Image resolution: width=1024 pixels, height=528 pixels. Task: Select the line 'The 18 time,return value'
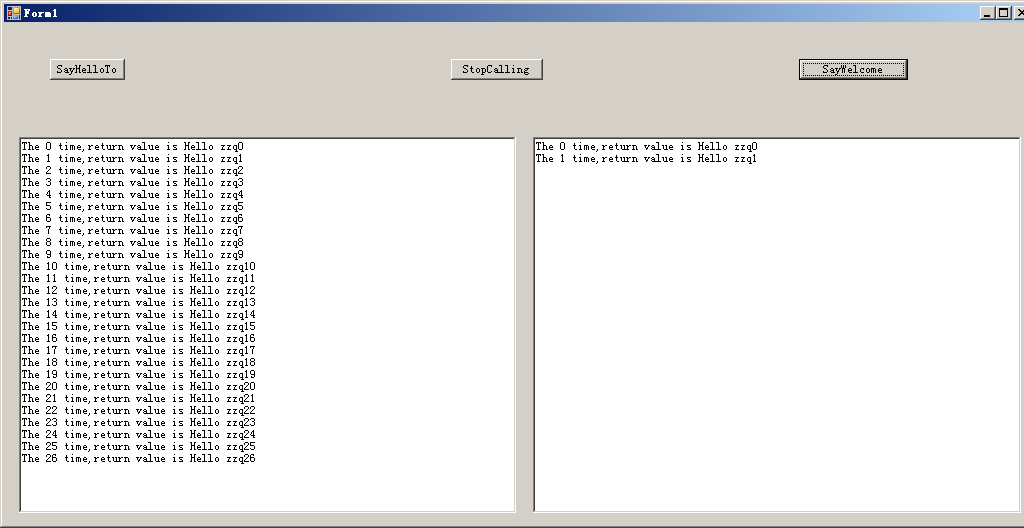(x=138, y=362)
